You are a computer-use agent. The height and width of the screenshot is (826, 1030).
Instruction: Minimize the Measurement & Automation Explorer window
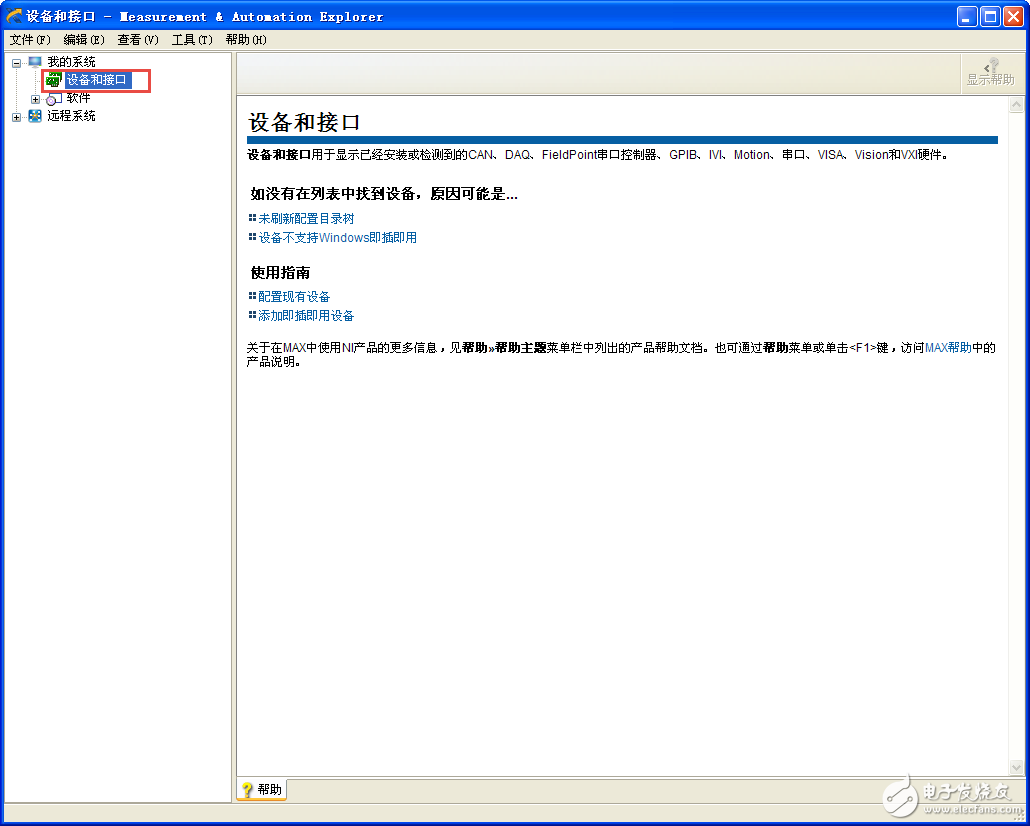coord(968,16)
